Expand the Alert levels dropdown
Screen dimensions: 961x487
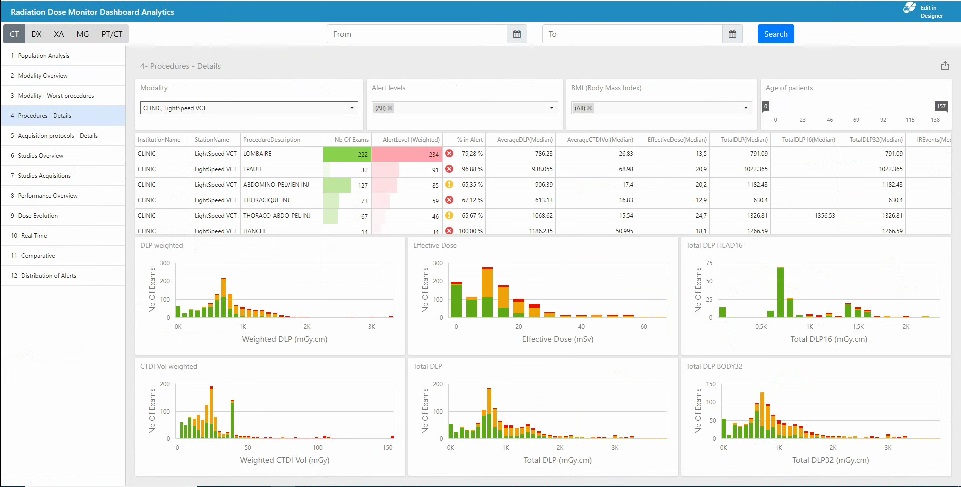coord(551,108)
